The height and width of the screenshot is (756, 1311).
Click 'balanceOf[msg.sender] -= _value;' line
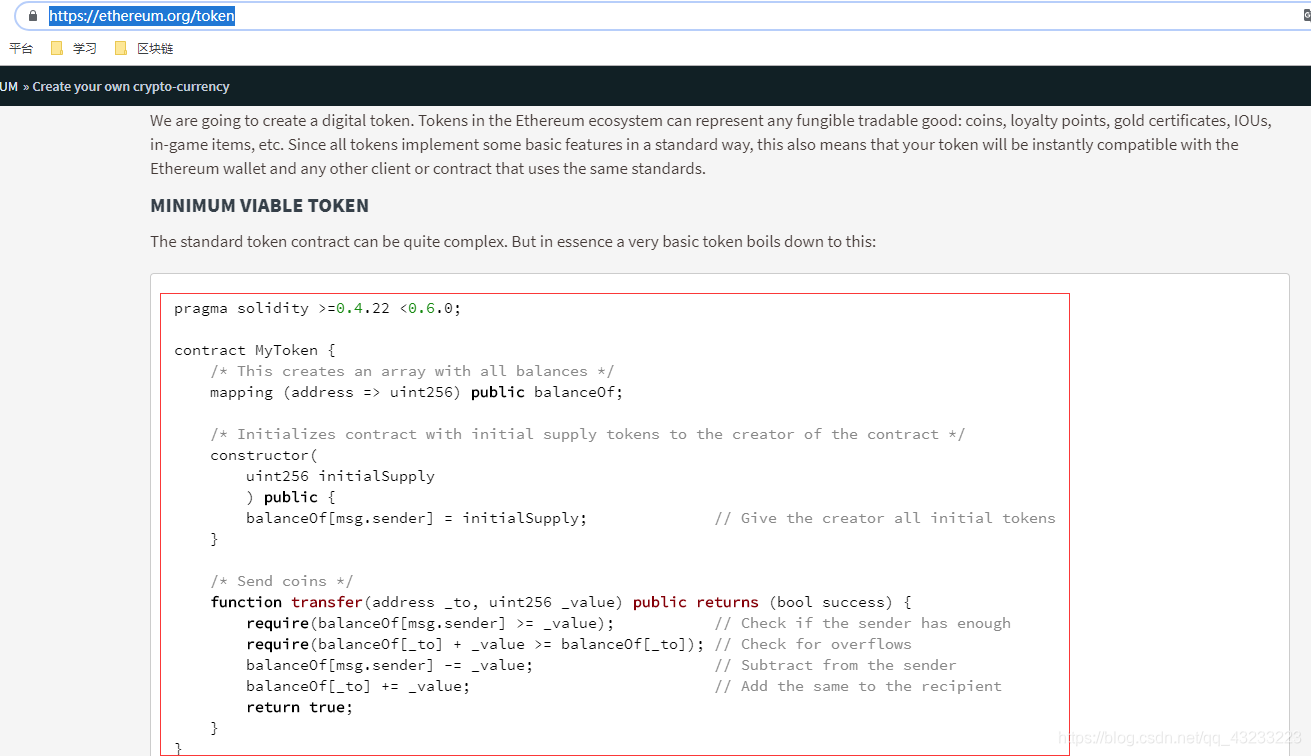pos(390,665)
